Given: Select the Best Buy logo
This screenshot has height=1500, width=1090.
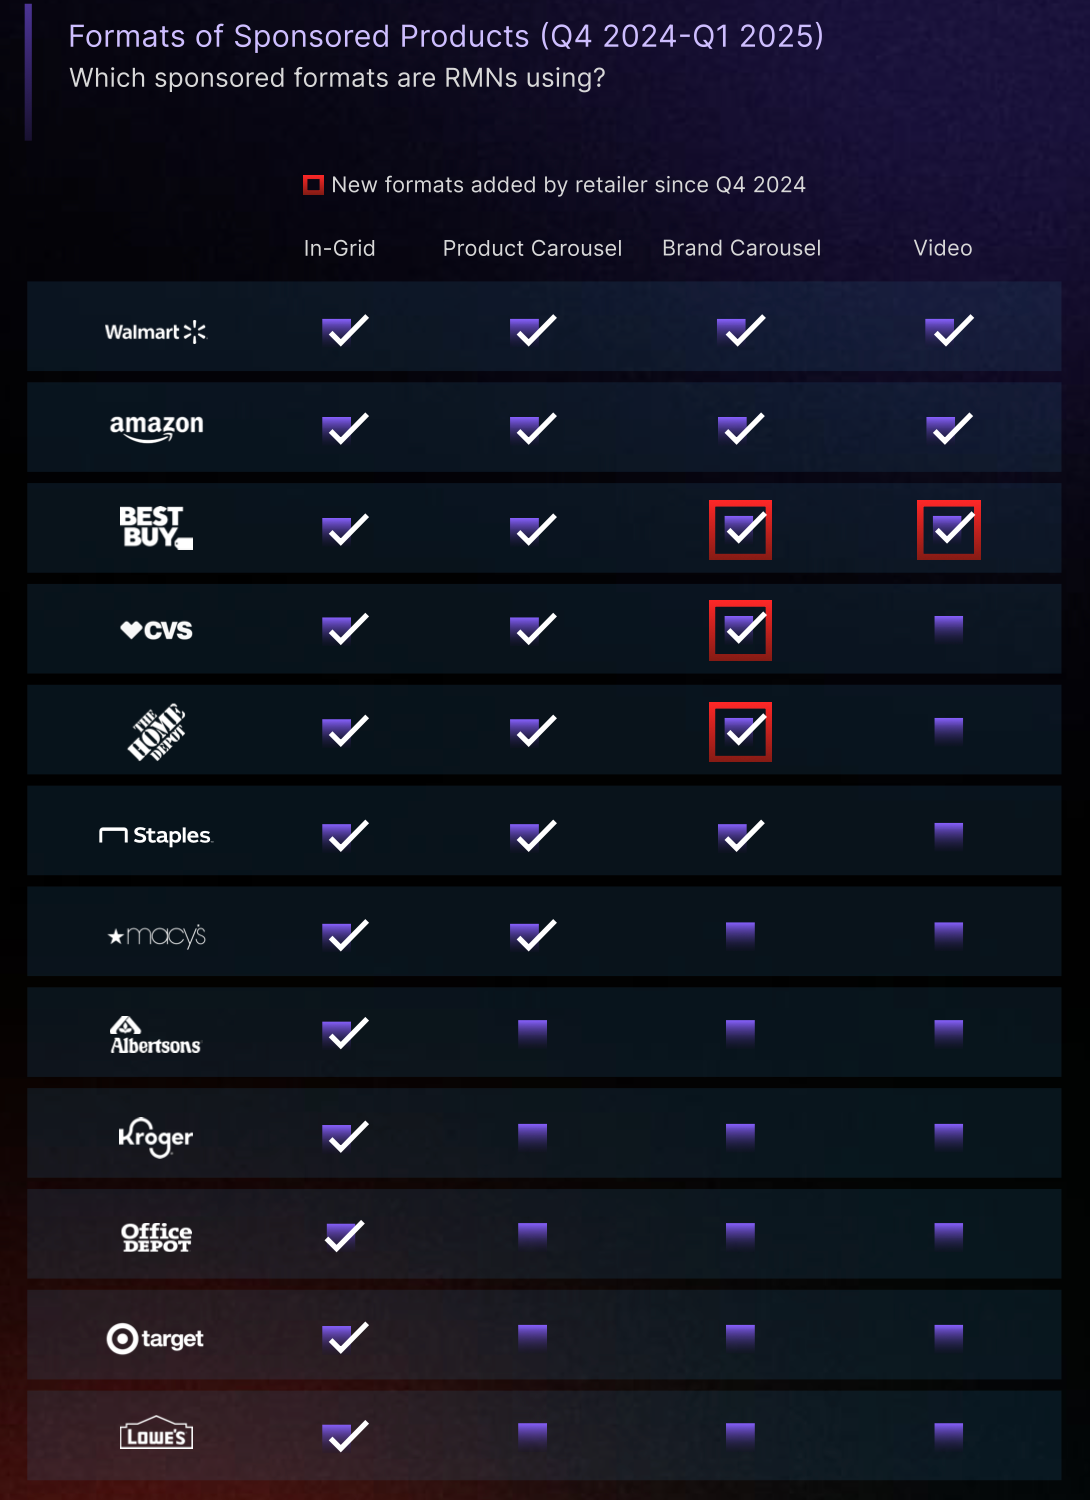Looking at the screenshot, I should 156,528.
